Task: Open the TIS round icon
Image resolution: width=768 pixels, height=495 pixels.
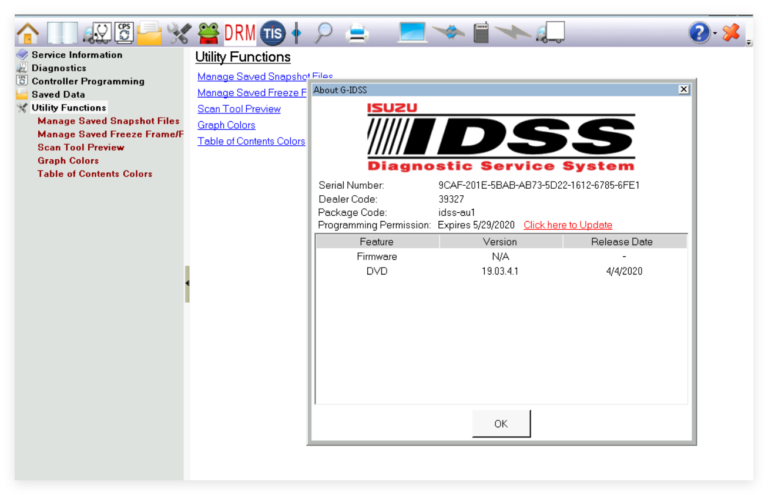Action: (x=272, y=33)
